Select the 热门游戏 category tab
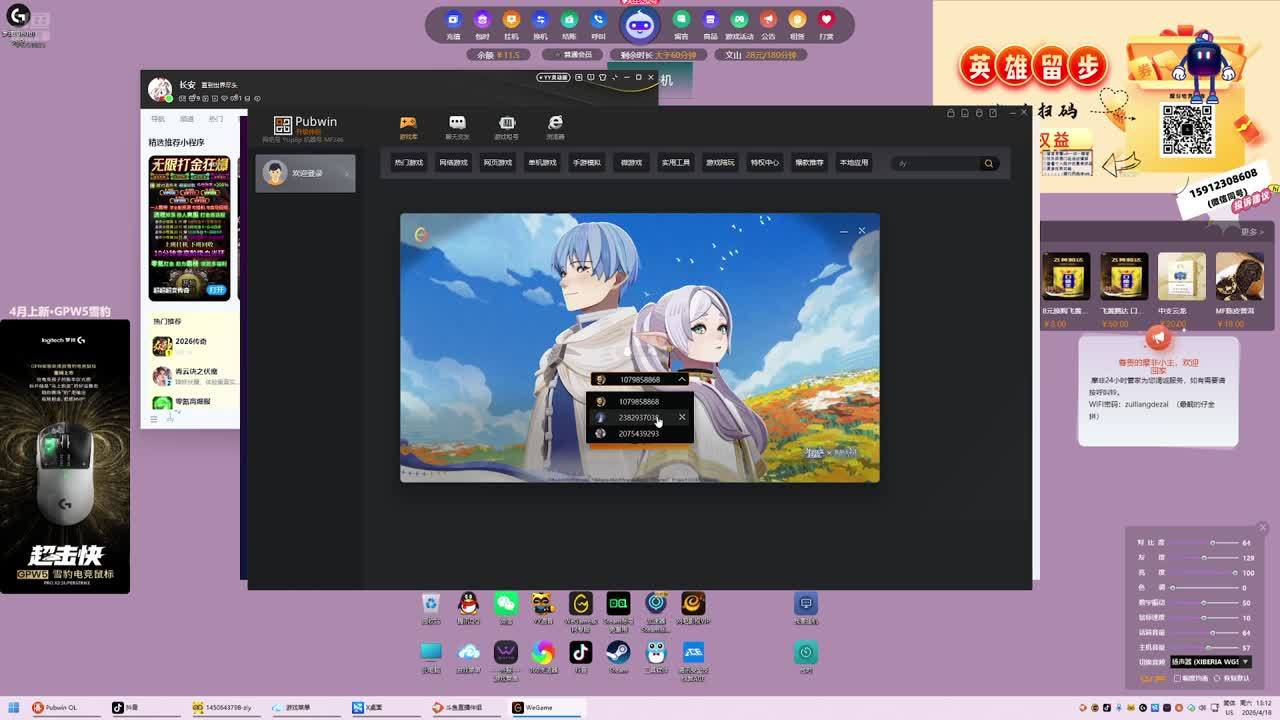 coord(408,163)
